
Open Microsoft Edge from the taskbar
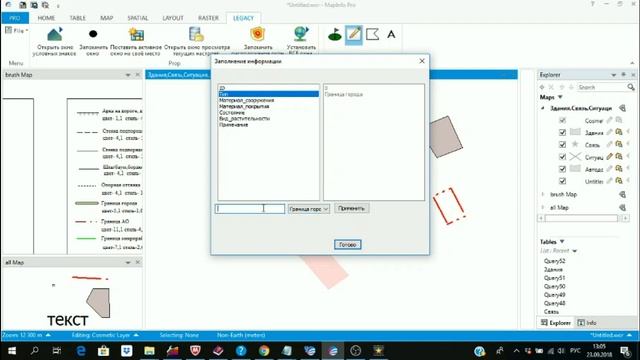click(81, 351)
